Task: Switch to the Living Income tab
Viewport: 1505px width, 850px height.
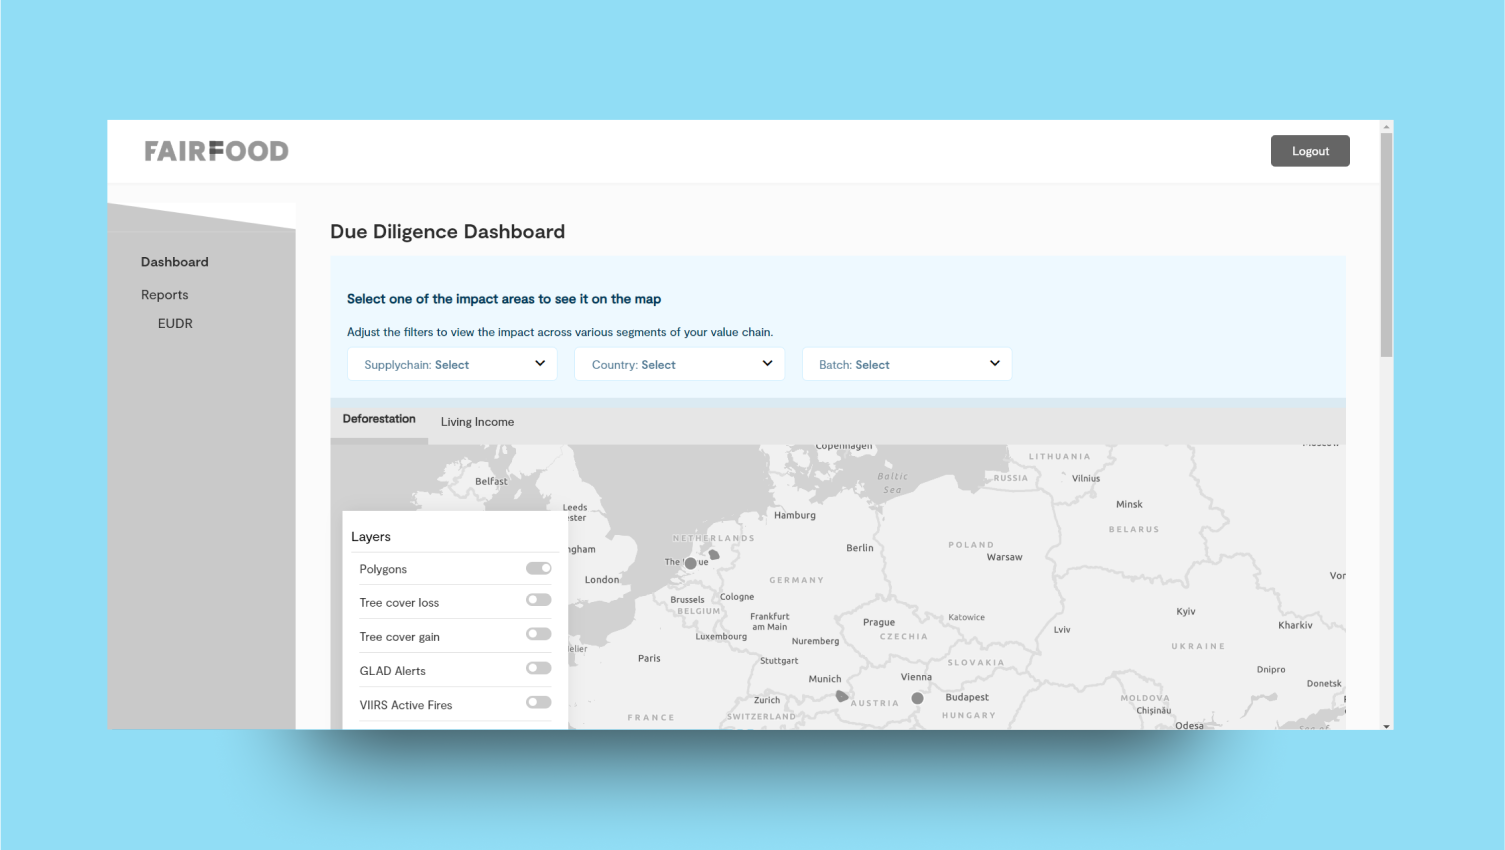Action: [478, 422]
